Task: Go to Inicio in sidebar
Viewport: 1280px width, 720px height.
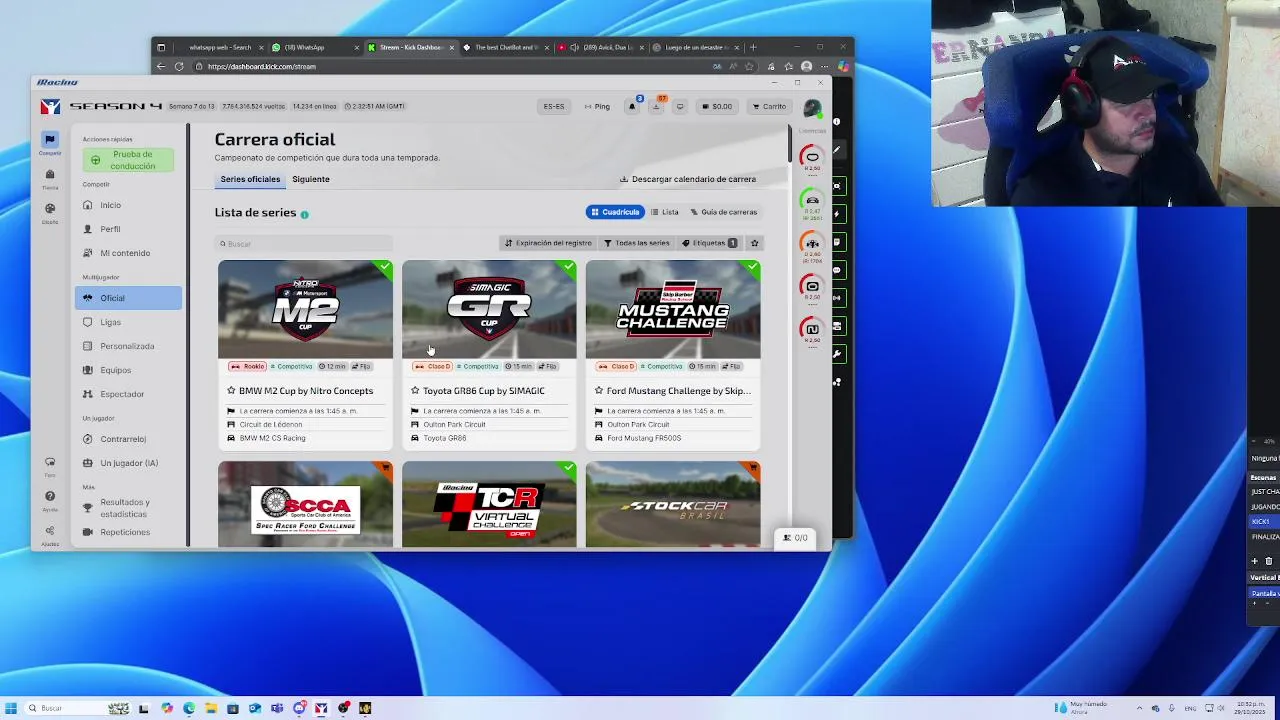Action: click(x=128, y=205)
